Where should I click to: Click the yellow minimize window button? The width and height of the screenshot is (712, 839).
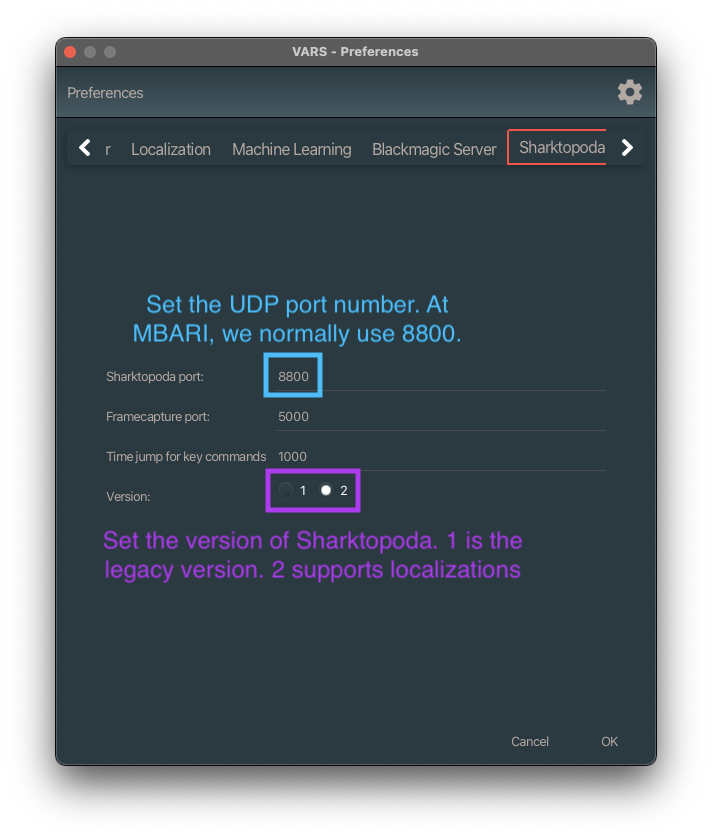pyautogui.click(x=90, y=52)
